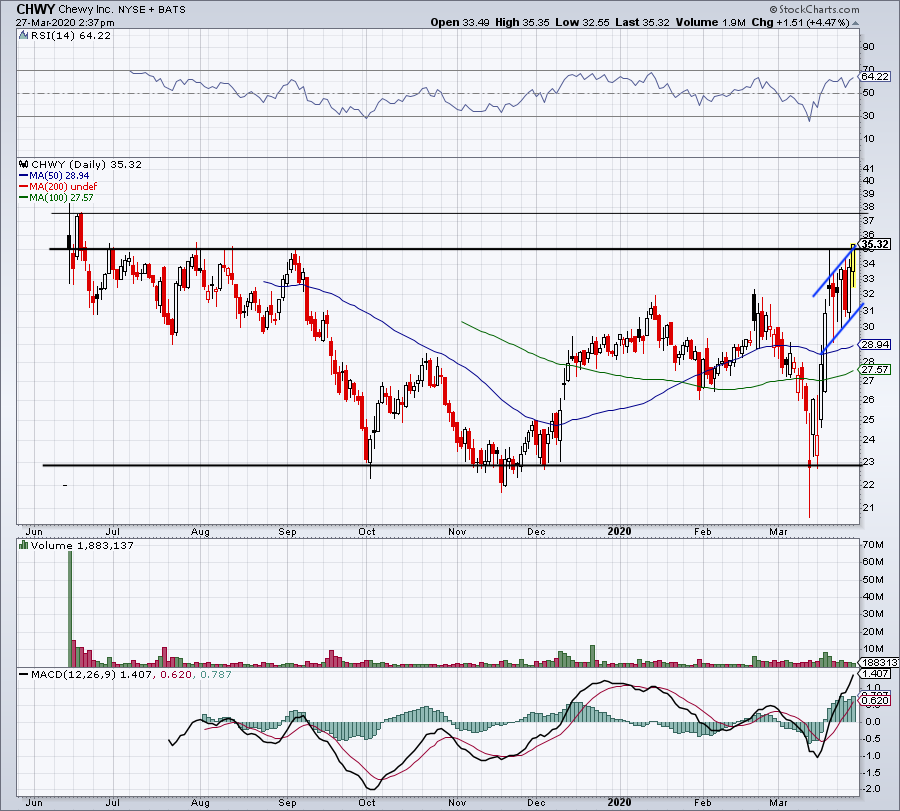Viewport: 900px width, 811px height.
Task: Click the green 0.787 histogram value in MACD legend
Action: click(x=215, y=674)
